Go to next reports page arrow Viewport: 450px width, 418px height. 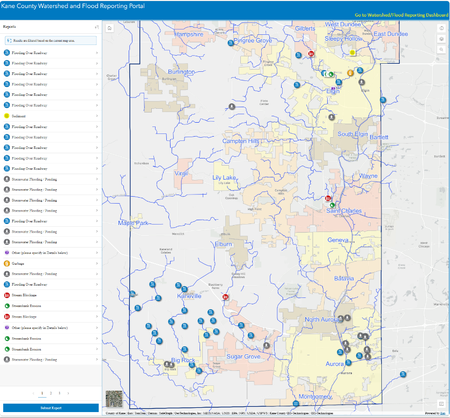click(x=68, y=393)
